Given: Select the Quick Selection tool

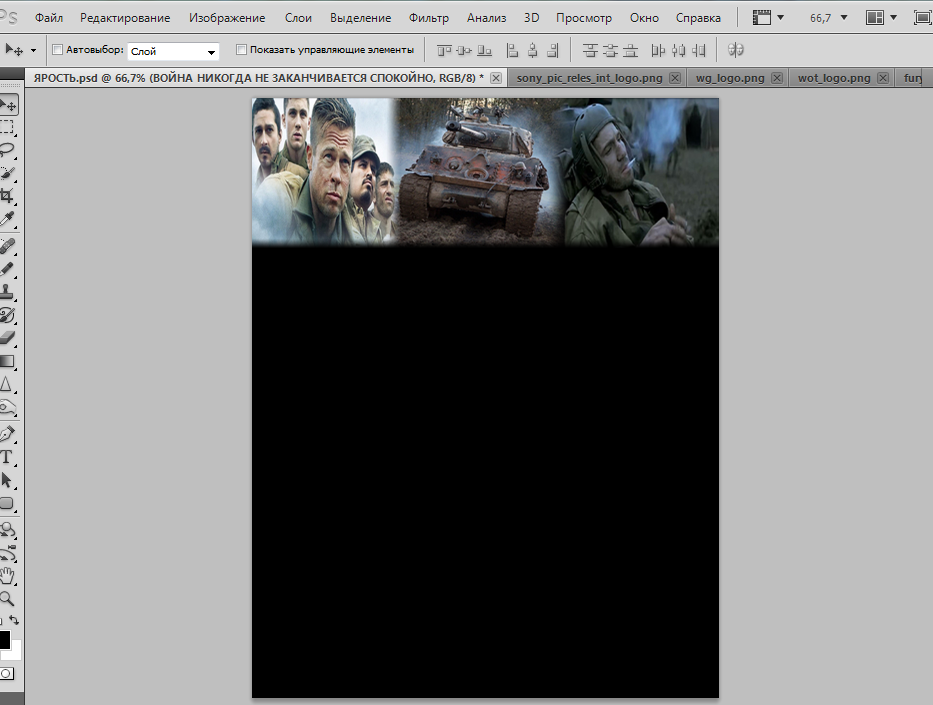Looking at the screenshot, I should [7, 173].
